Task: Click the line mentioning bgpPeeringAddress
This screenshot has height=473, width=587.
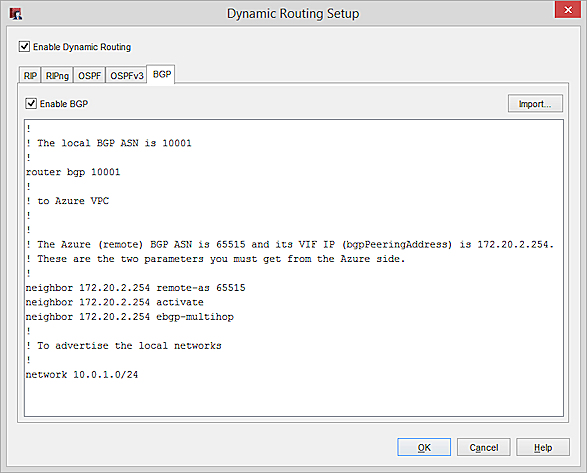Action: (289, 245)
